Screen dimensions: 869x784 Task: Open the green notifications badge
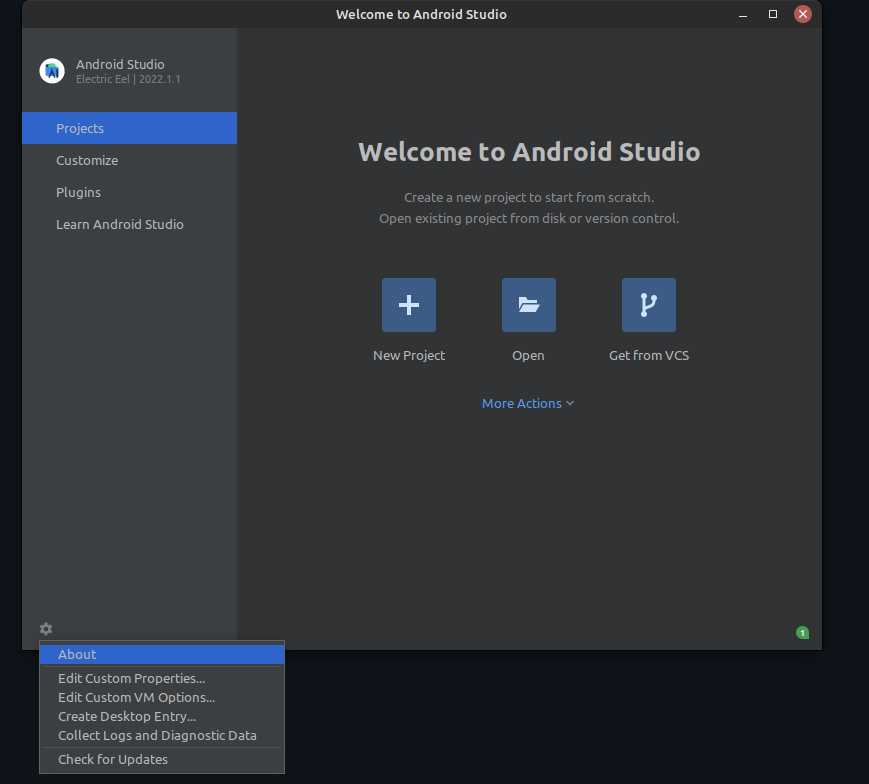[x=802, y=633]
